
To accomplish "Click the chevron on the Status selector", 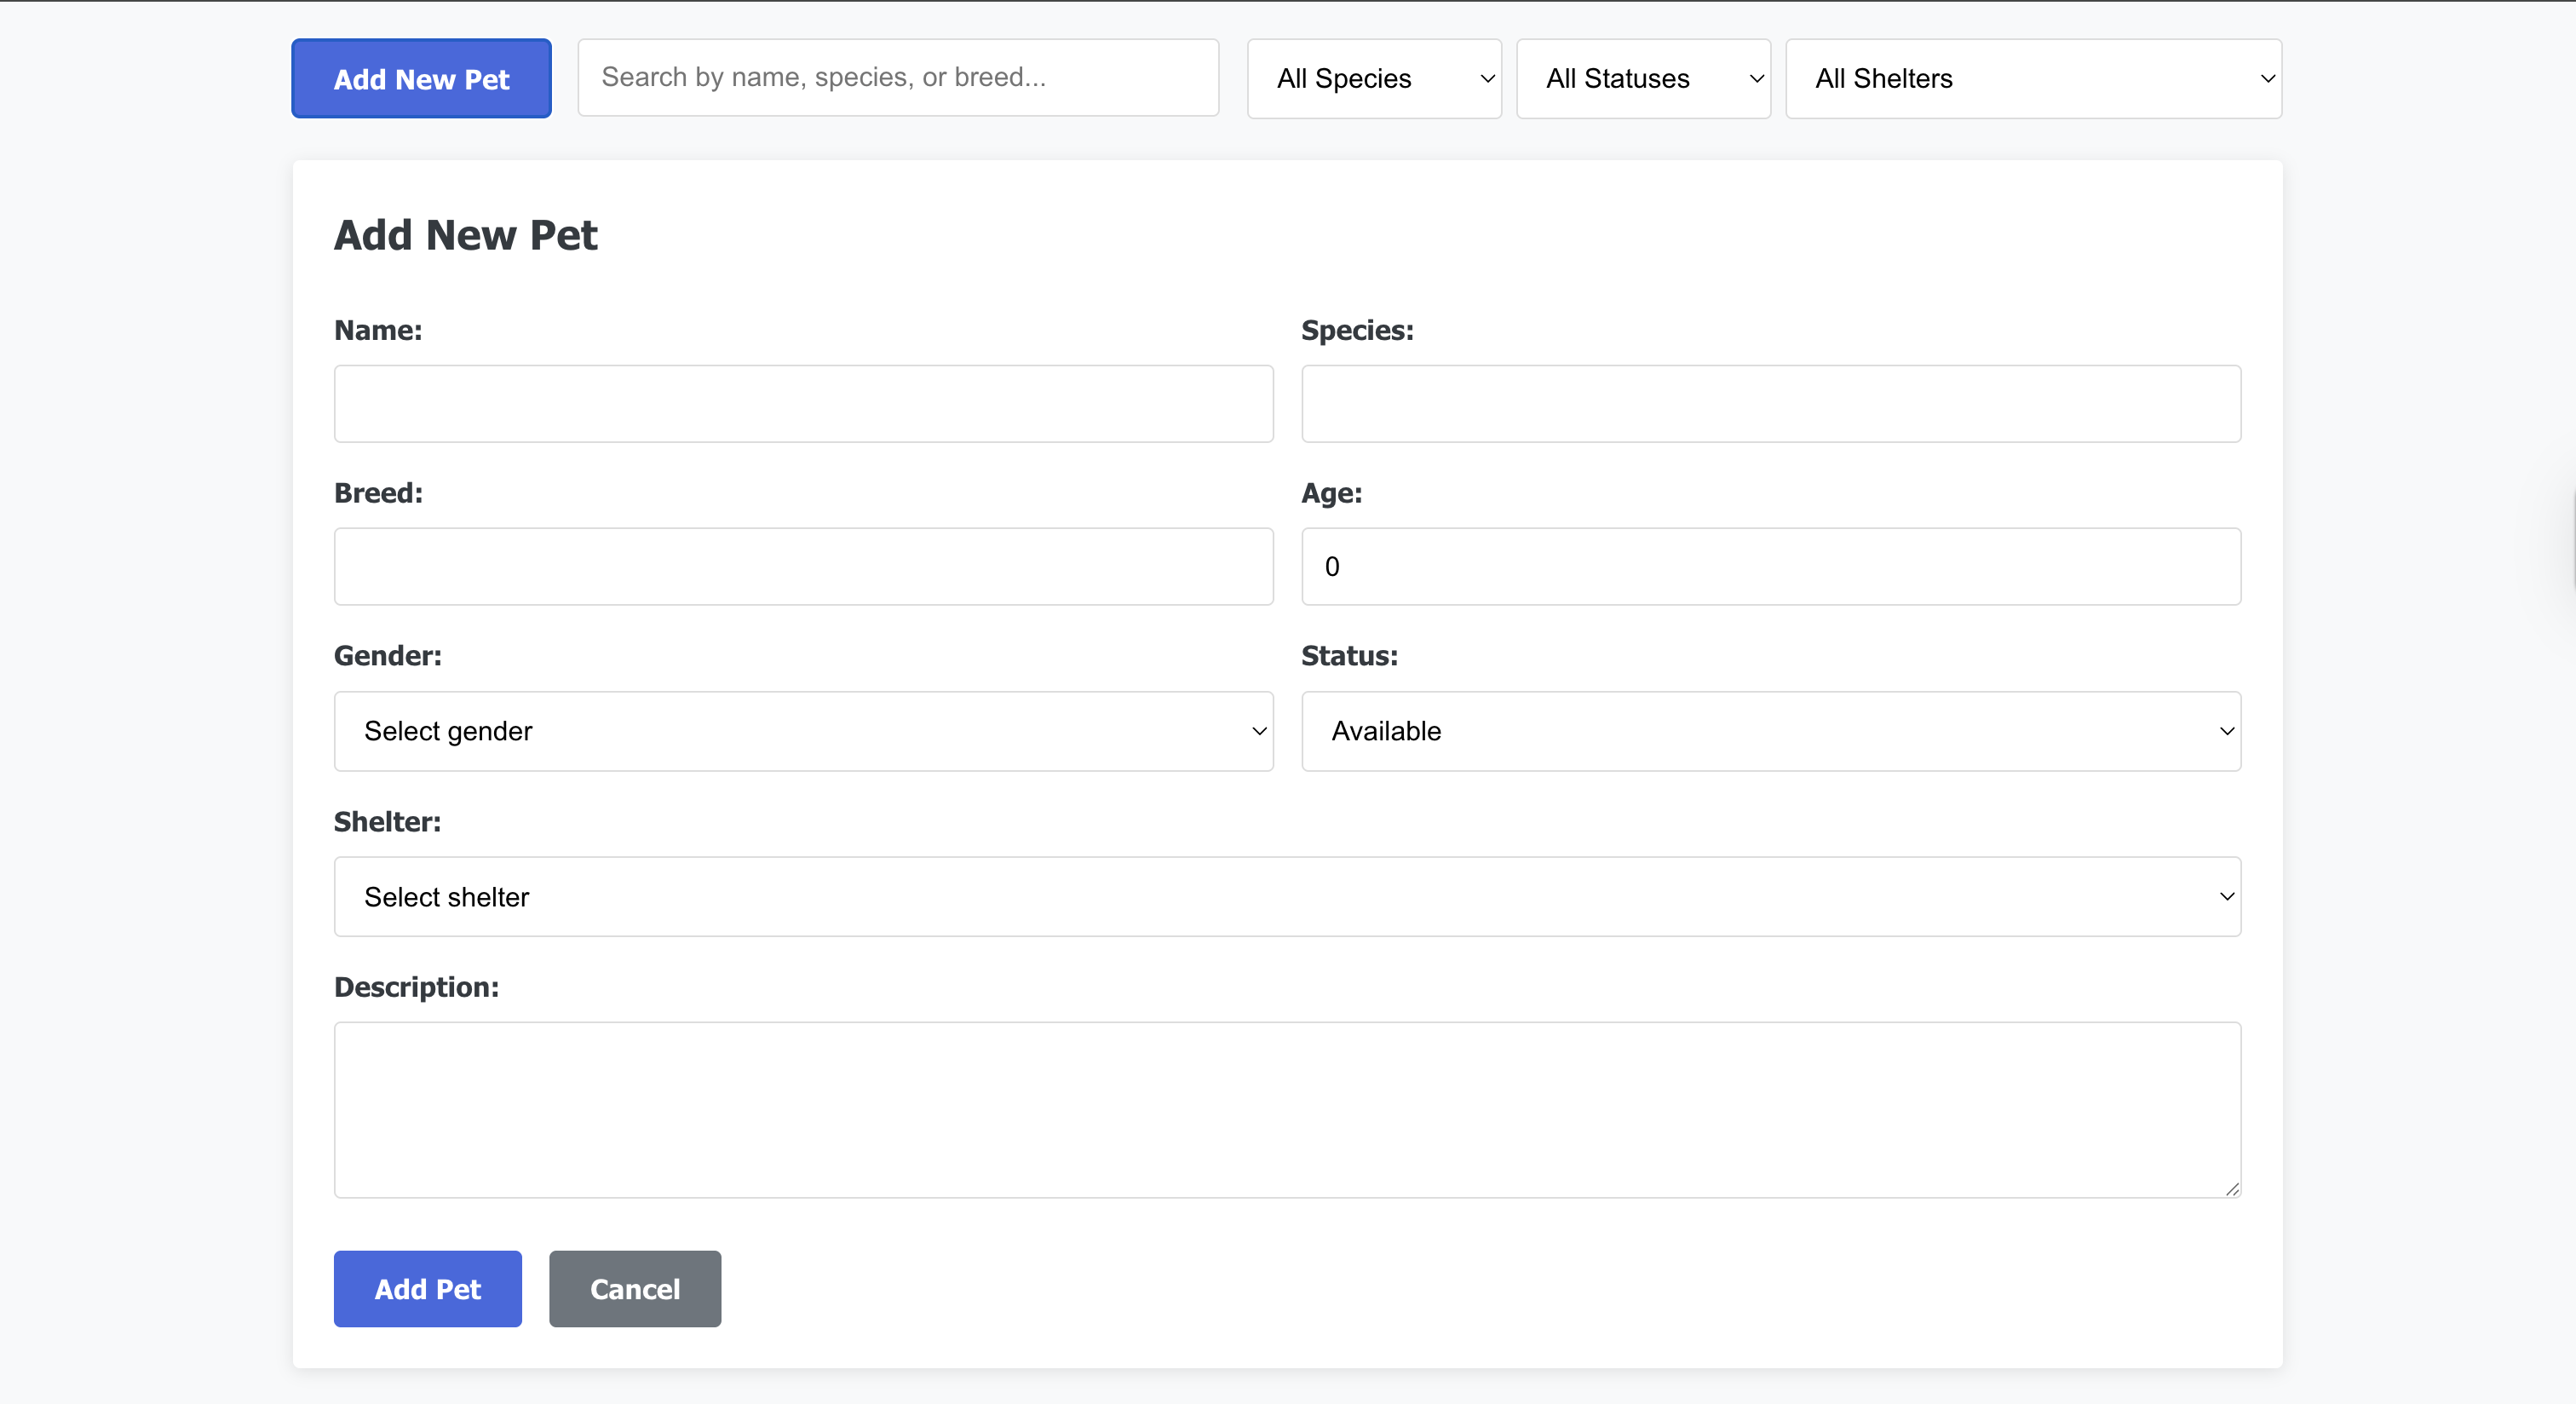I will pyautogui.click(x=2226, y=731).
